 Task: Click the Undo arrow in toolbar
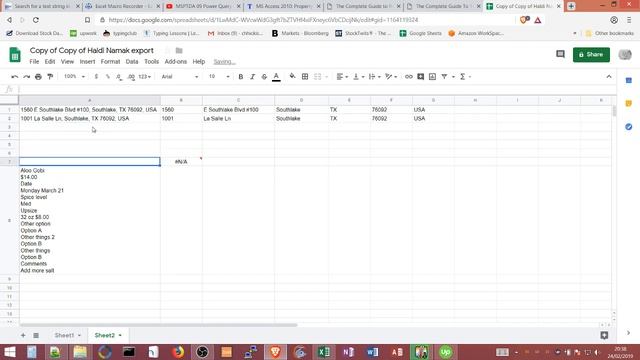pyautogui.click(x=15, y=77)
